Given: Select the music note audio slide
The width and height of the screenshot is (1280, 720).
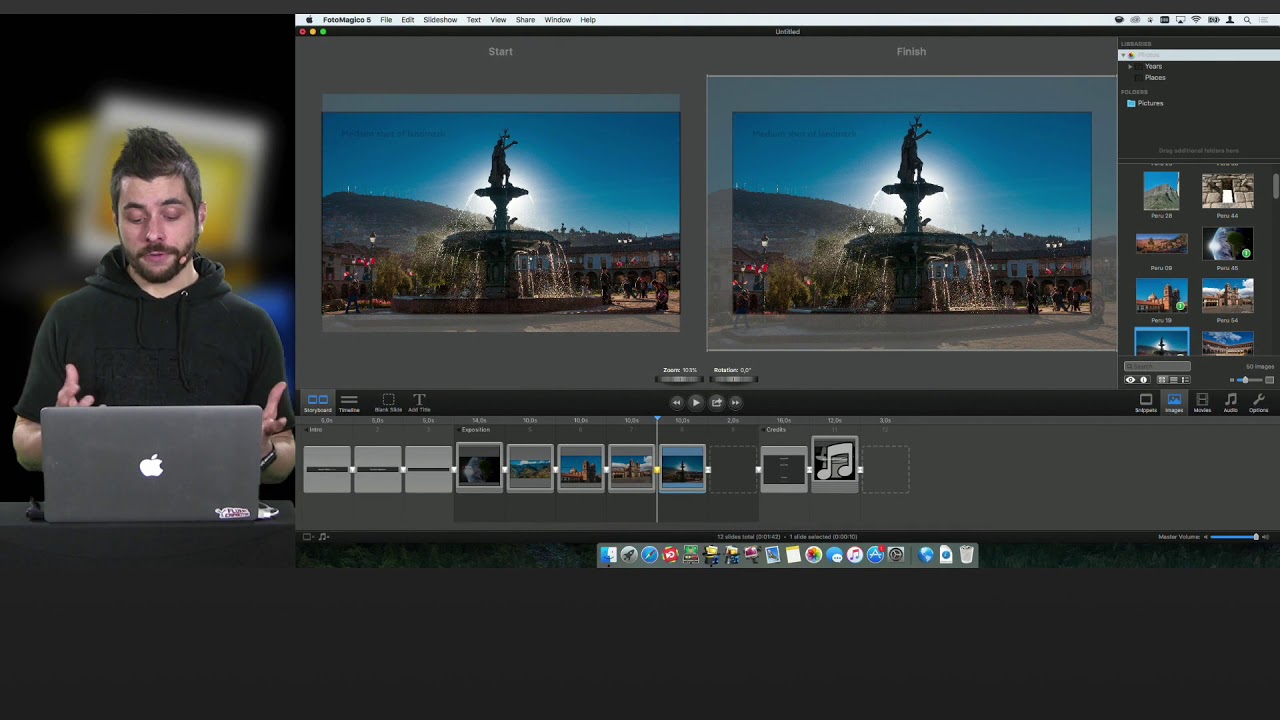Looking at the screenshot, I should pyautogui.click(x=835, y=464).
